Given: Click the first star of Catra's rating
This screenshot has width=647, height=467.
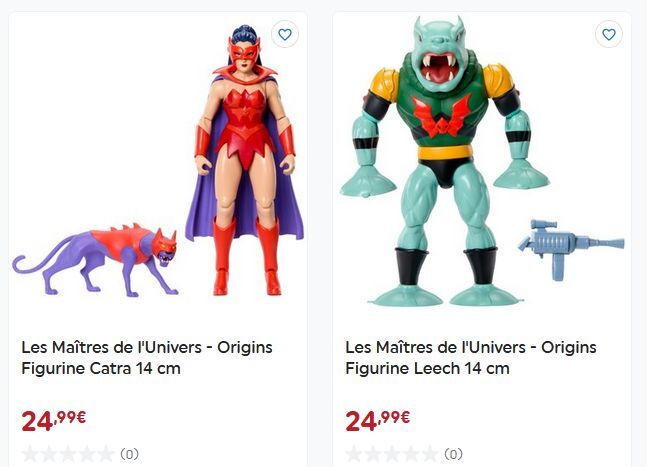Looking at the screenshot, I should (30, 454).
